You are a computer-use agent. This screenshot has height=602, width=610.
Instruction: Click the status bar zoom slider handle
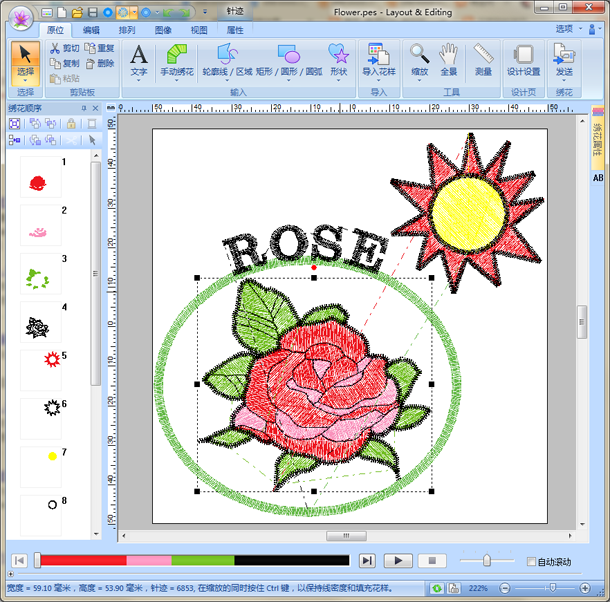[552, 588]
